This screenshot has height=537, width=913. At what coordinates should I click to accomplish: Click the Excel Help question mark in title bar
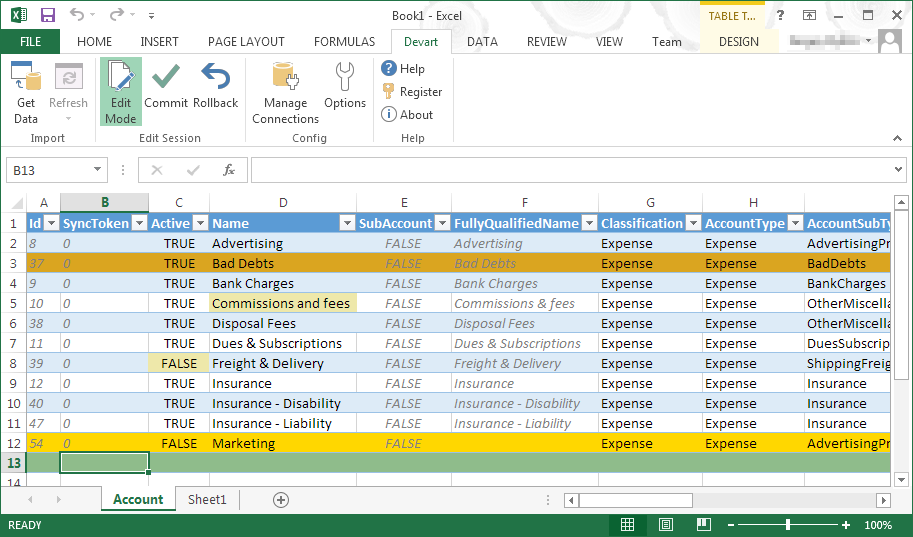tap(780, 16)
